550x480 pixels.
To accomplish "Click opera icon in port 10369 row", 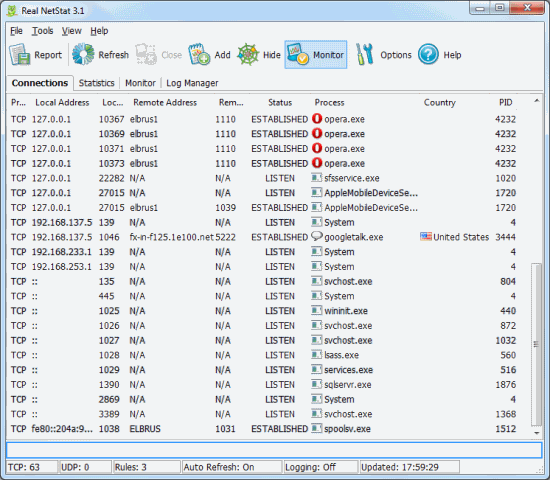I will coord(317,134).
